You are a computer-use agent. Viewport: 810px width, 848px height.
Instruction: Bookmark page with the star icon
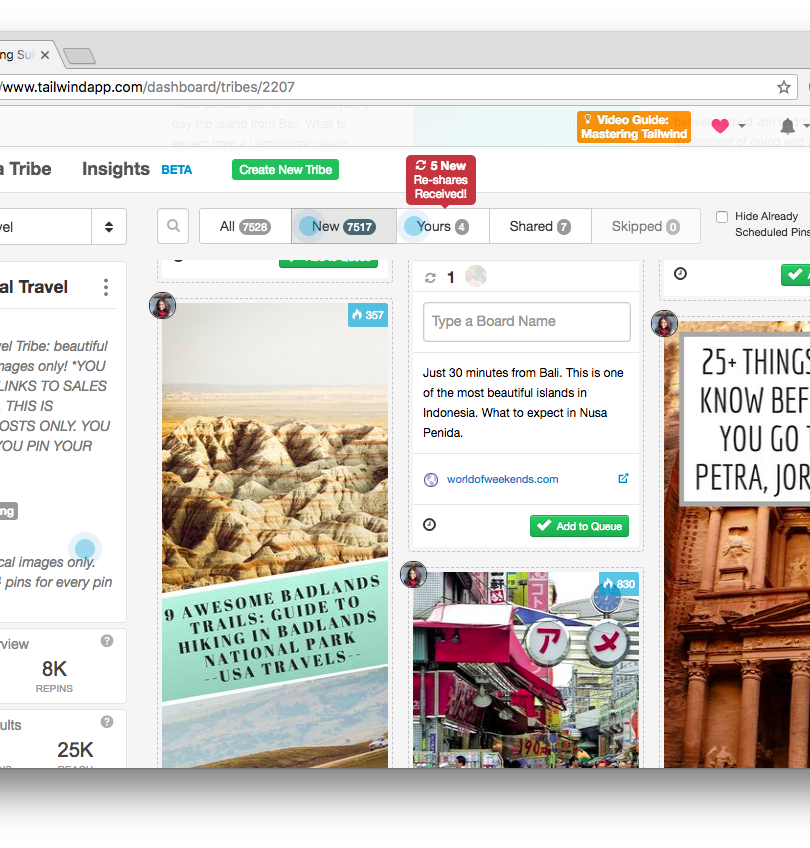point(784,87)
